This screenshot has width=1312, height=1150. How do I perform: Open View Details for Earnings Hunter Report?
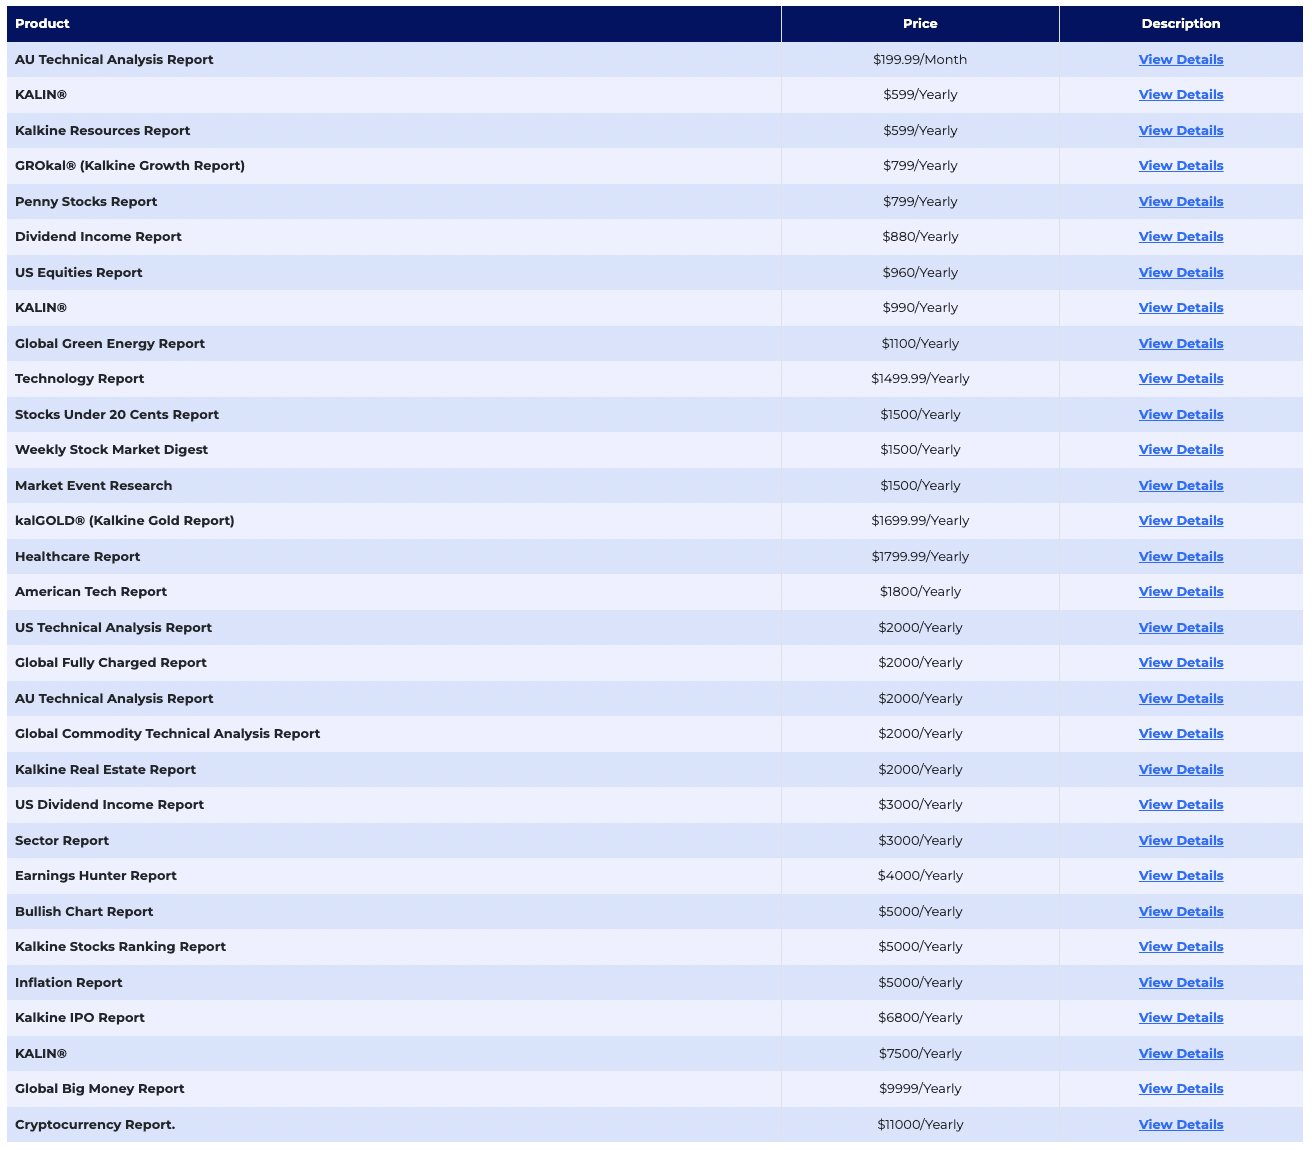1181,875
